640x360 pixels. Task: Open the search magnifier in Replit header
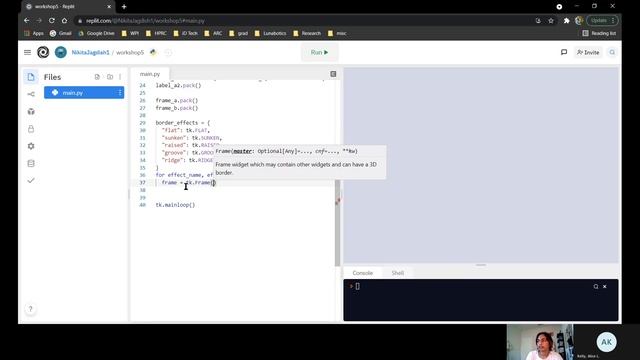pos(612,52)
